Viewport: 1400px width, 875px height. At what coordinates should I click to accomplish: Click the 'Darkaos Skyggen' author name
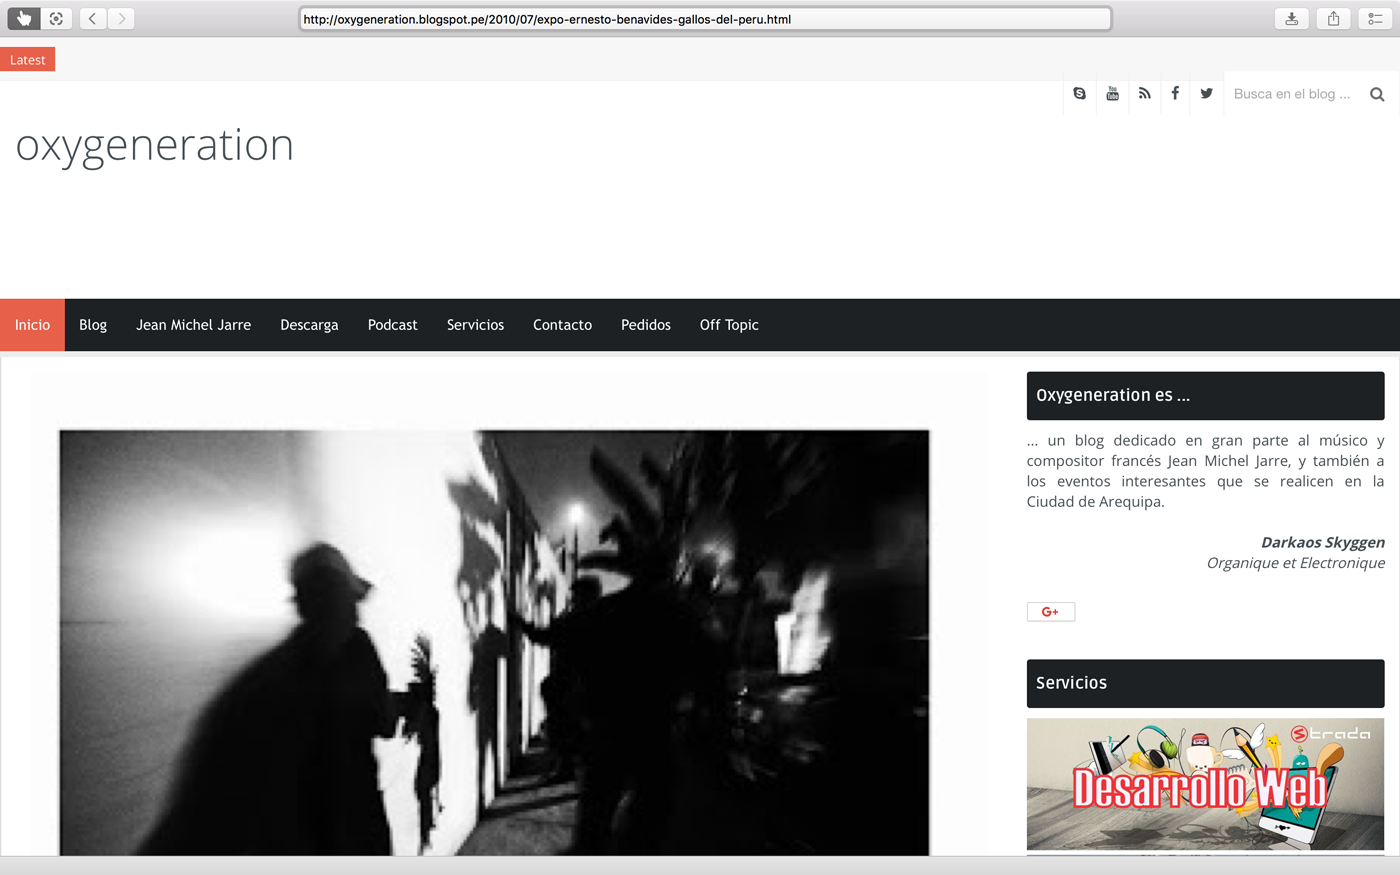pyautogui.click(x=1323, y=543)
